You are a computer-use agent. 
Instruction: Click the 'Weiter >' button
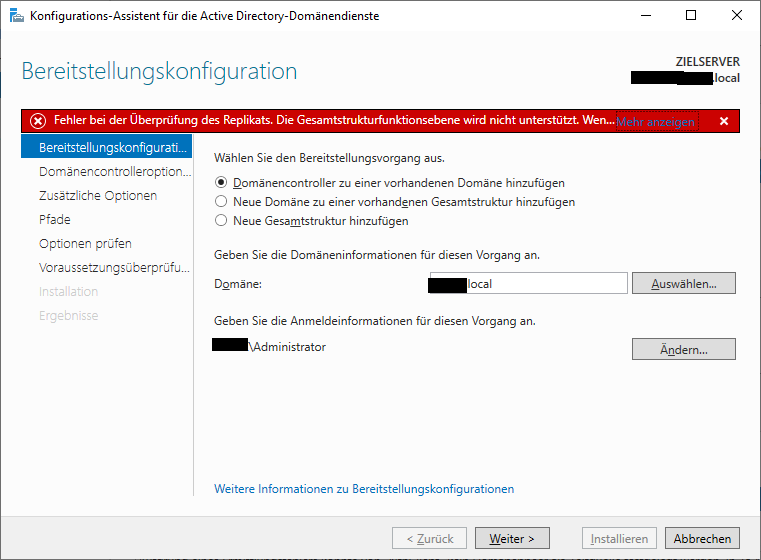512,538
